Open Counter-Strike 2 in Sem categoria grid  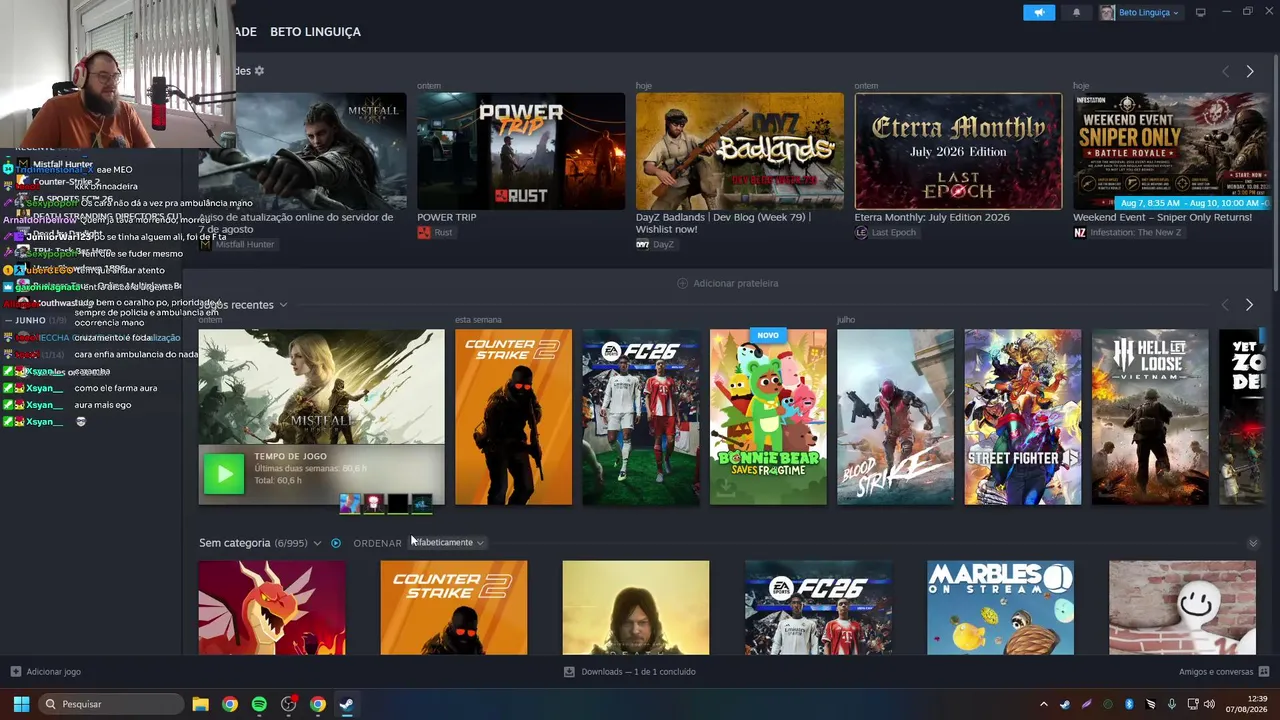click(454, 608)
